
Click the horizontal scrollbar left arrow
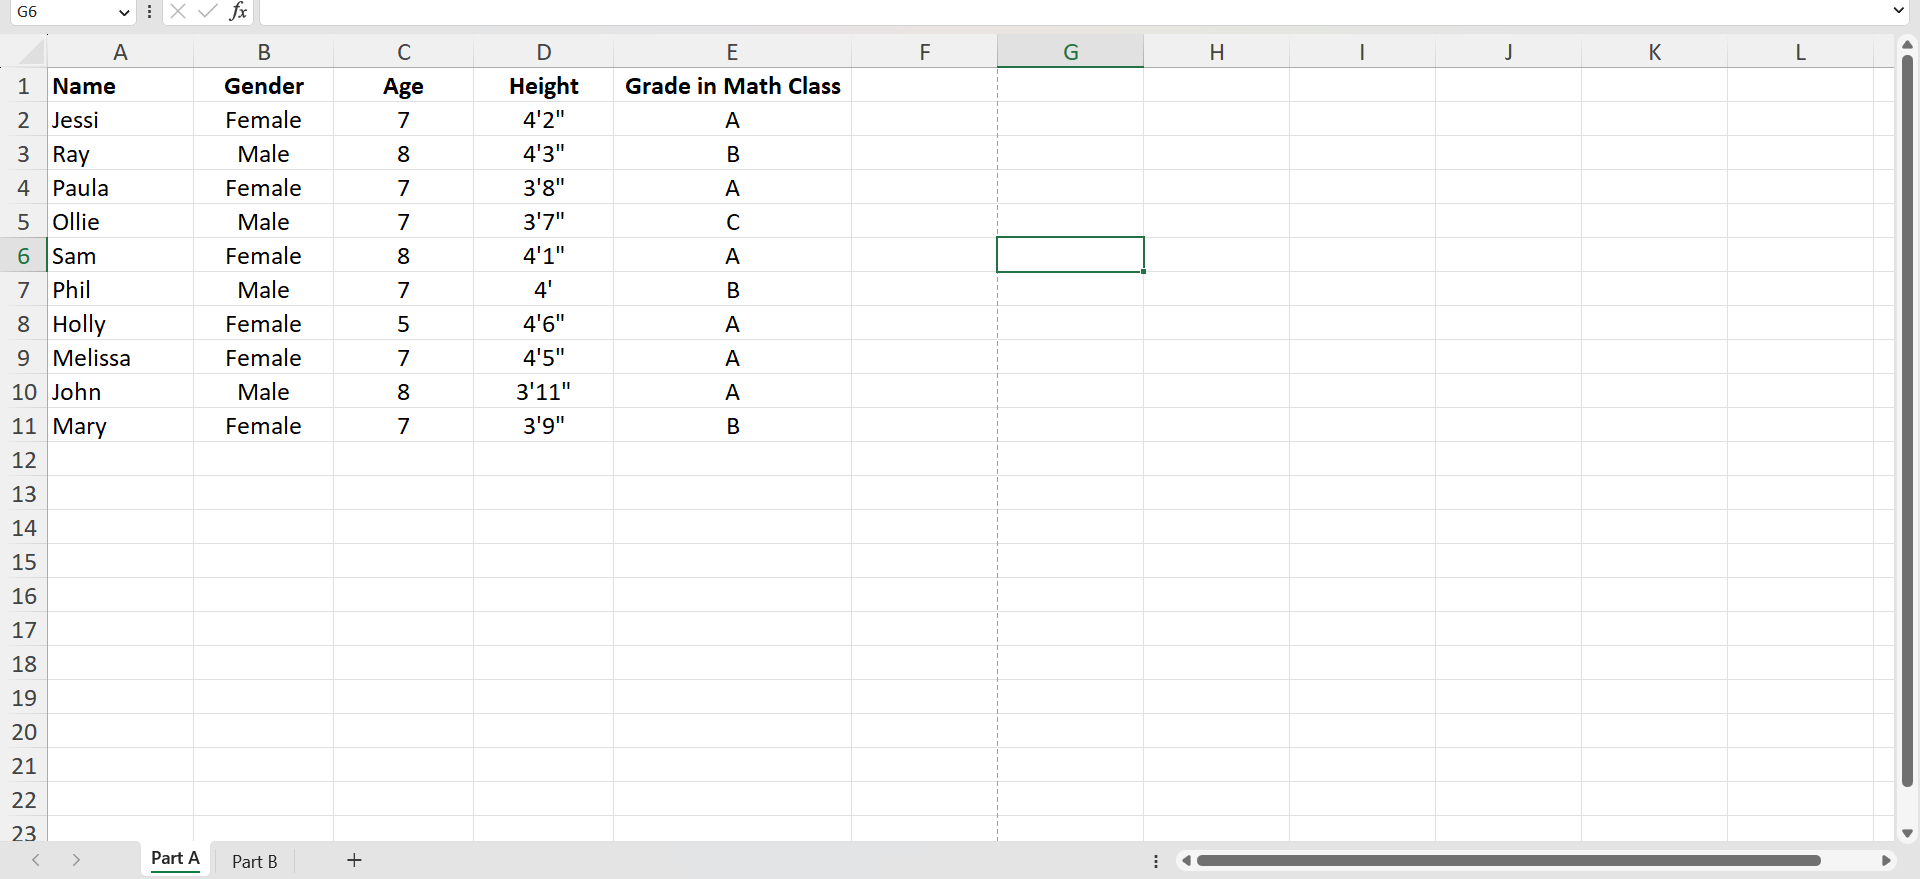tap(1186, 861)
